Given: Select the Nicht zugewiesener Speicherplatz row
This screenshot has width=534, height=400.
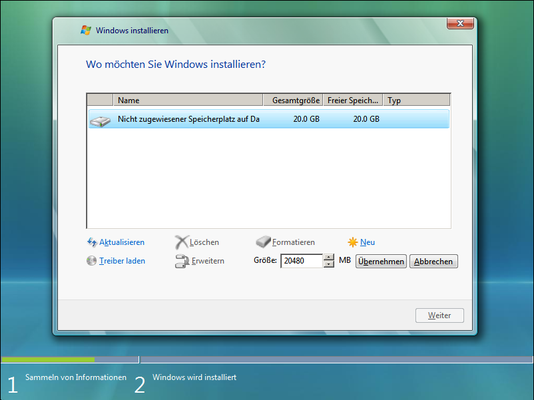Looking at the screenshot, I should [x=269, y=119].
